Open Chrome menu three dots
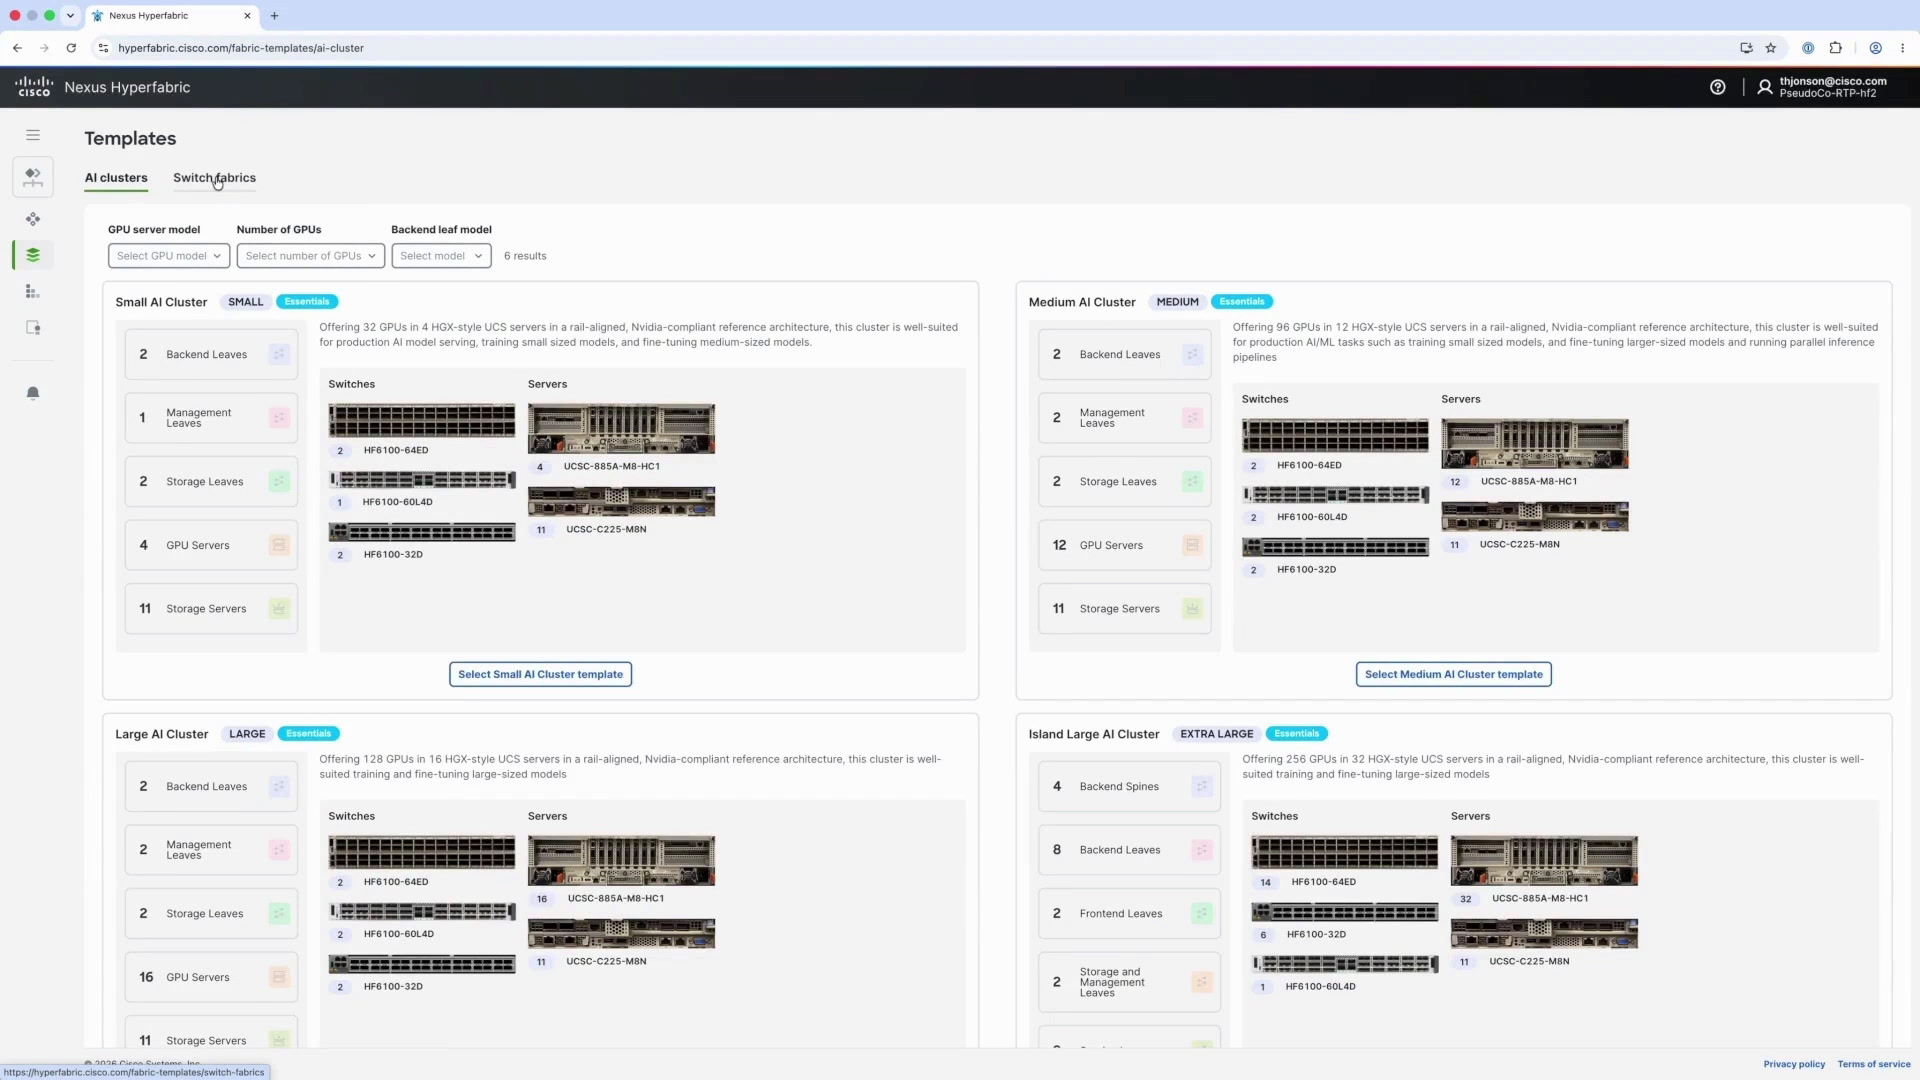 pos(1903,48)
